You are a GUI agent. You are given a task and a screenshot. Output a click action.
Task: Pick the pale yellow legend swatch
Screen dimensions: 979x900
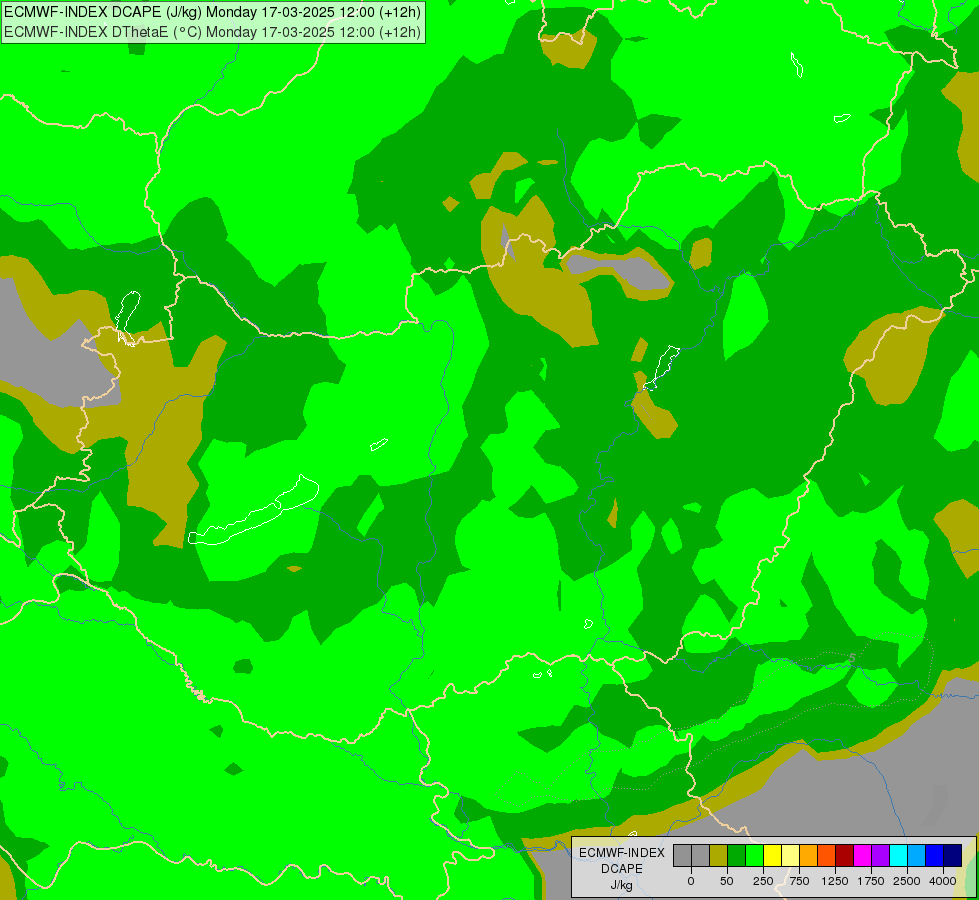[790, 855]
